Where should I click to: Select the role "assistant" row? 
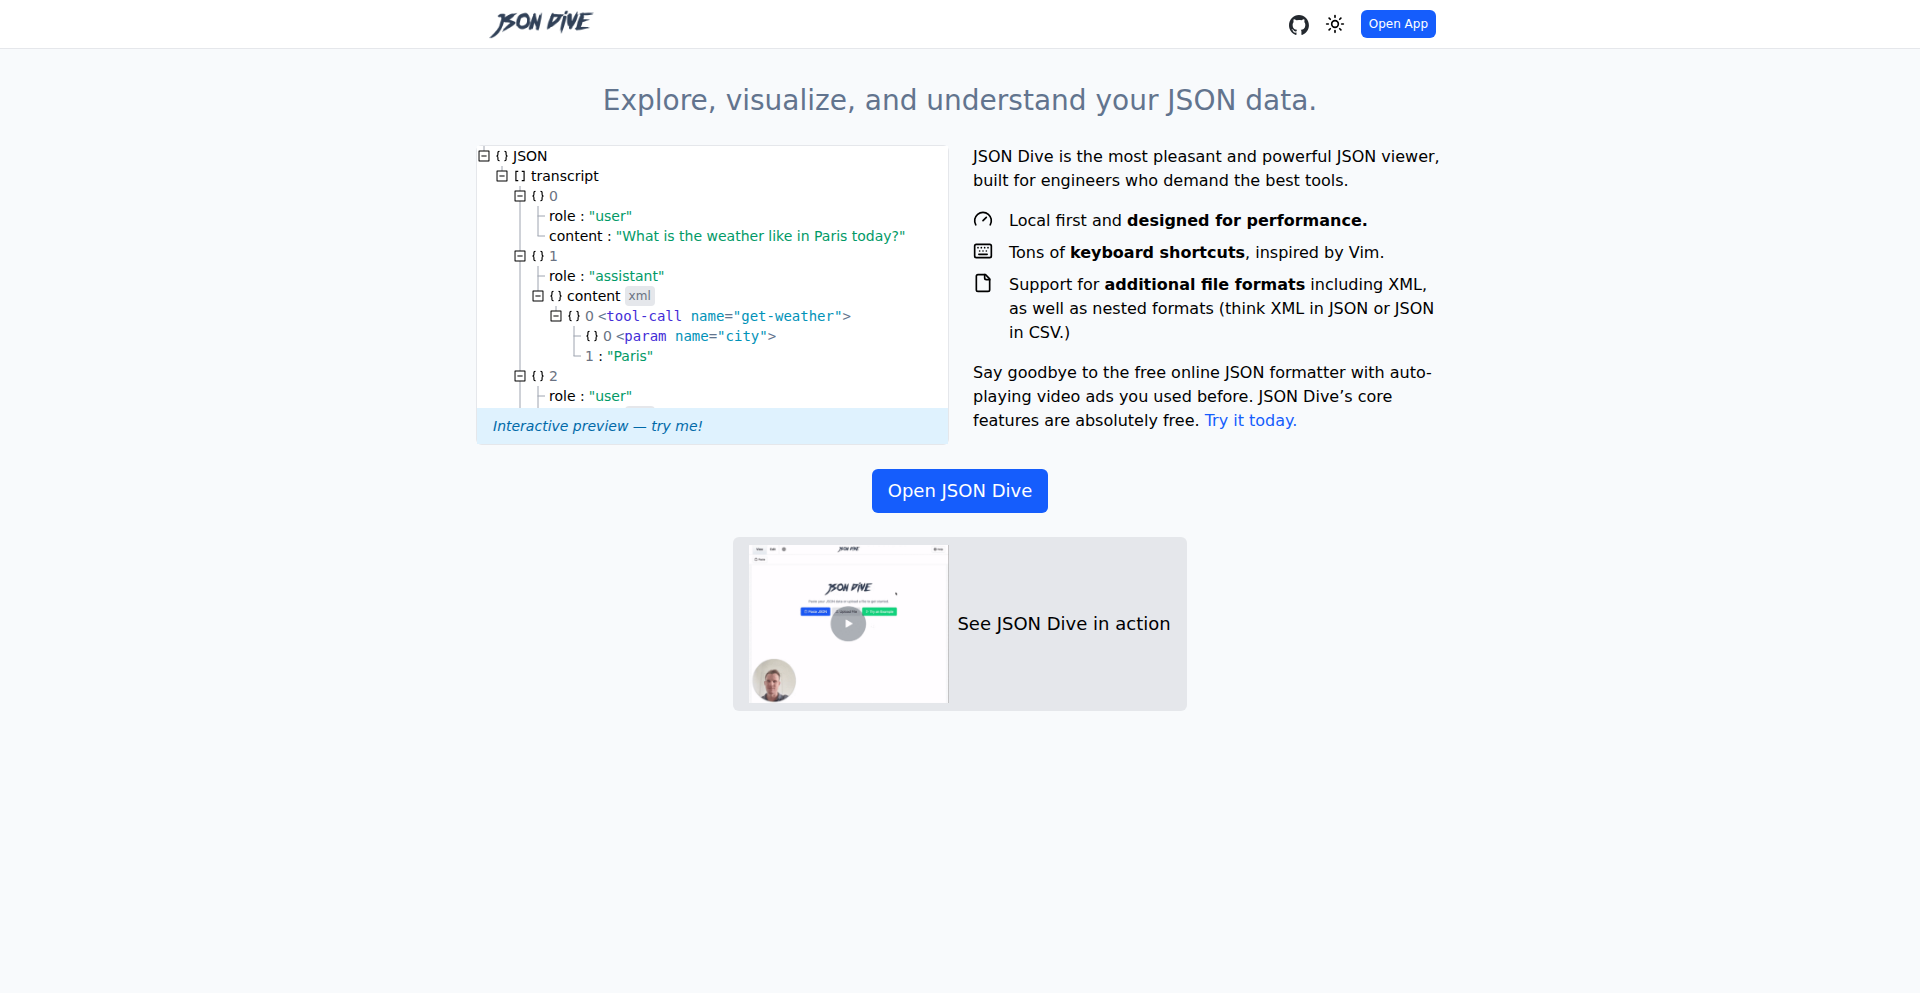point(606,276)
